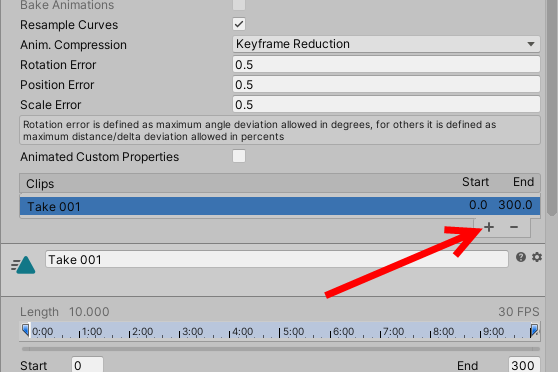
Task: Open the help icon beside Take 001
Action: [521, 257]
